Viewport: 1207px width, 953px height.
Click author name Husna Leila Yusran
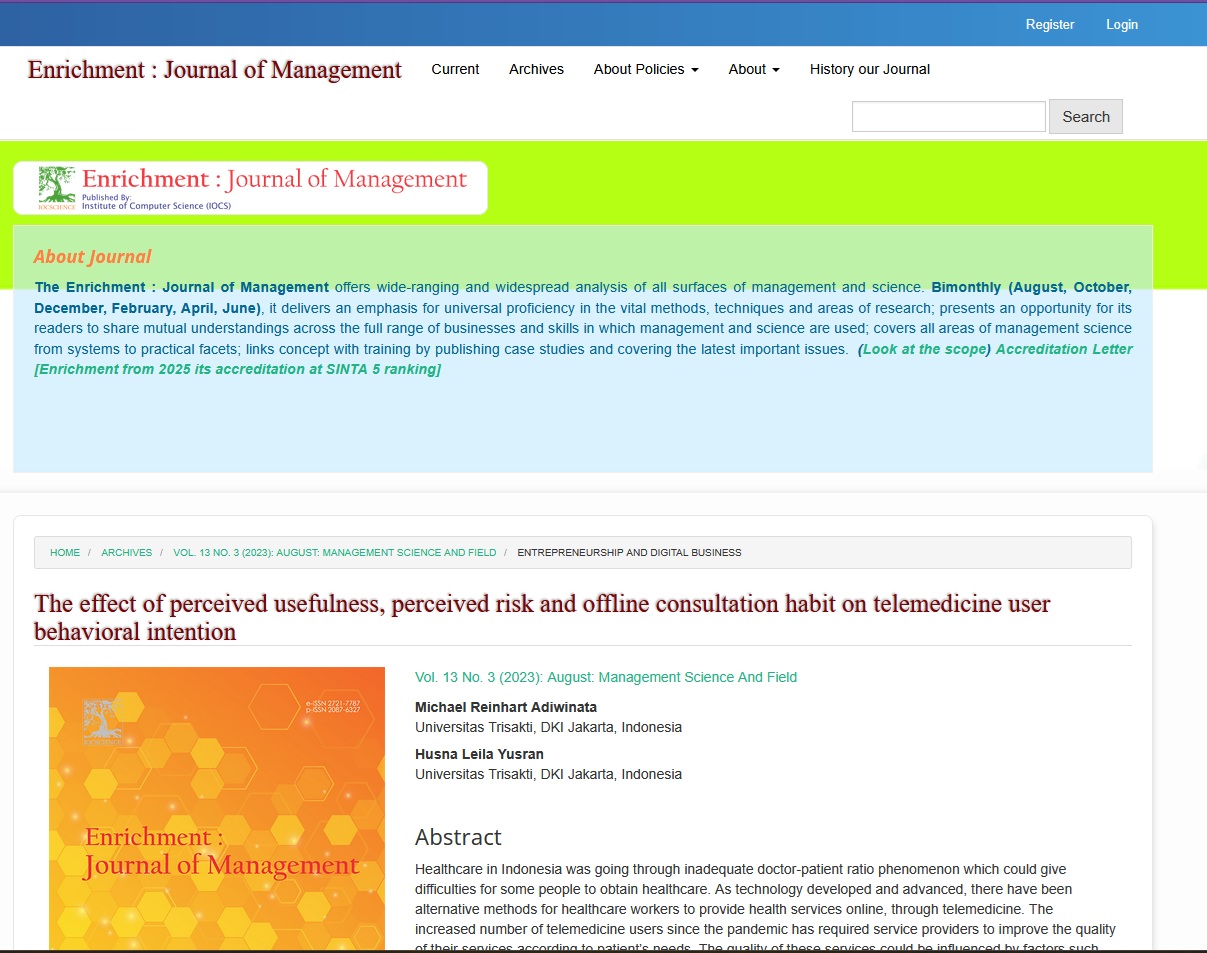click(x=480, y=754)
